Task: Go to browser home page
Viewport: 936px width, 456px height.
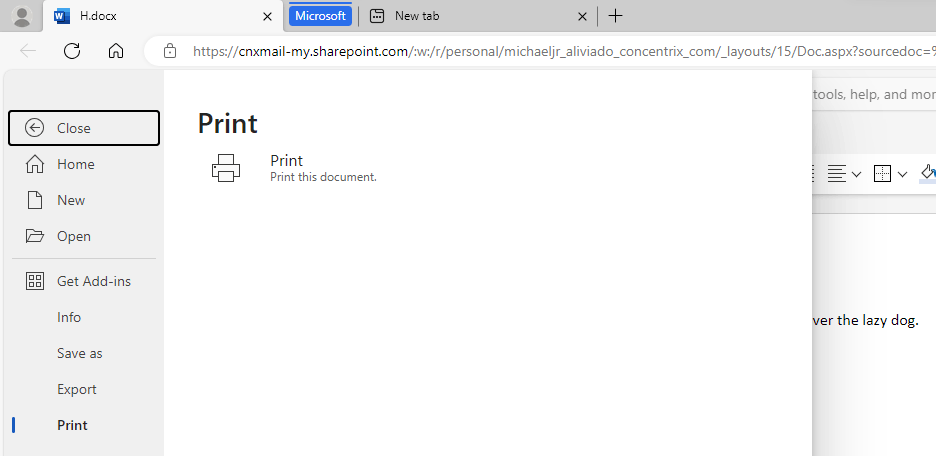Action: coord(116,51)
